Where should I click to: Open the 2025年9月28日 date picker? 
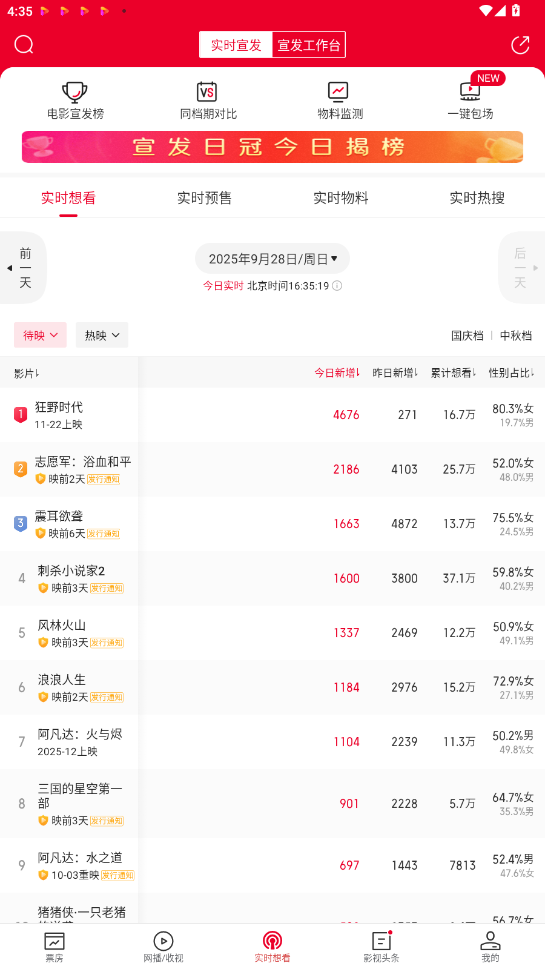click(x=272, y=258)
